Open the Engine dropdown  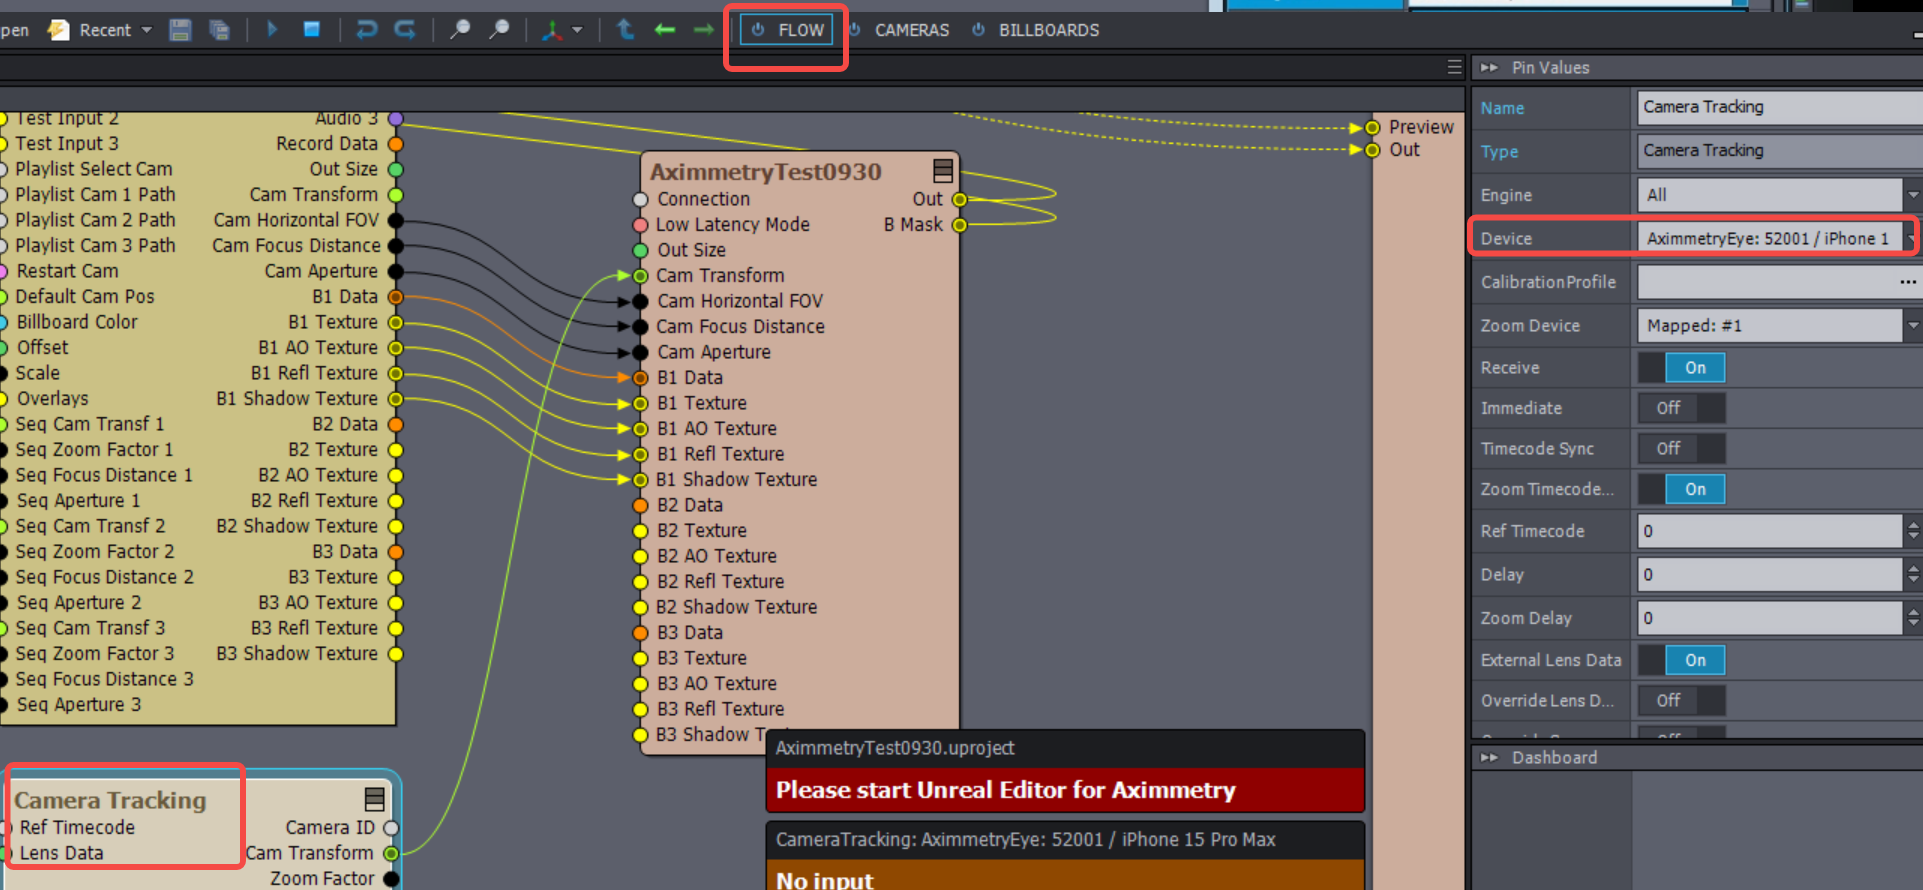tap(1913, 195)
